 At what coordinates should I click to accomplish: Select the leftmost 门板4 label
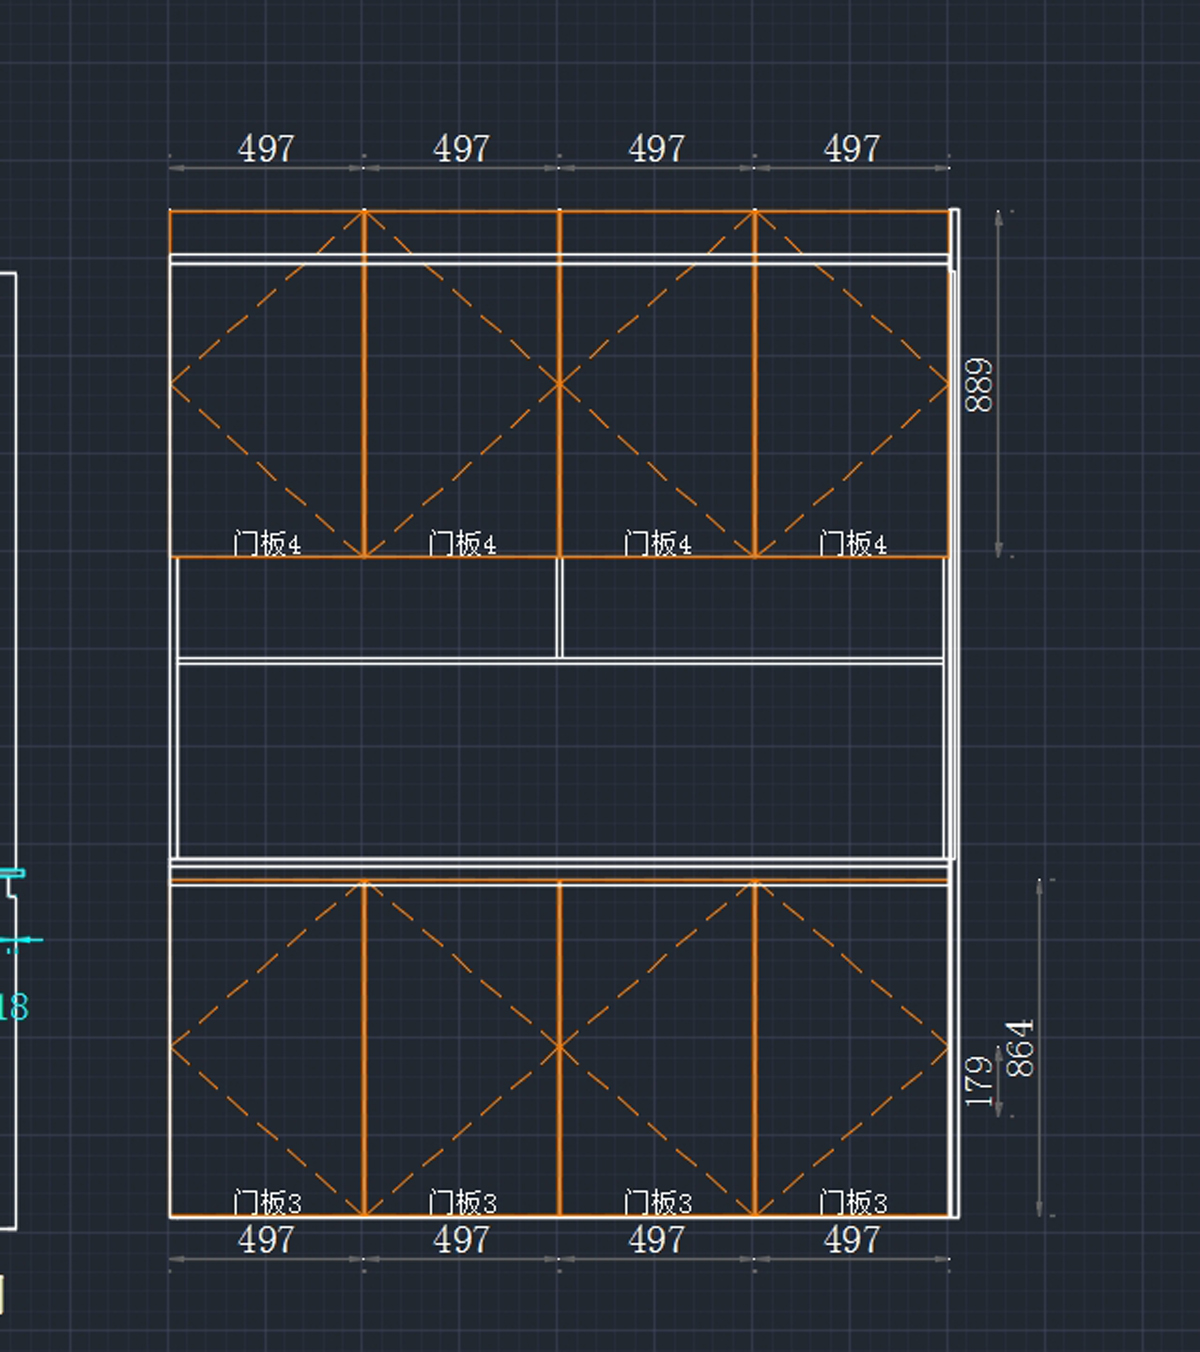click(267, 544)
